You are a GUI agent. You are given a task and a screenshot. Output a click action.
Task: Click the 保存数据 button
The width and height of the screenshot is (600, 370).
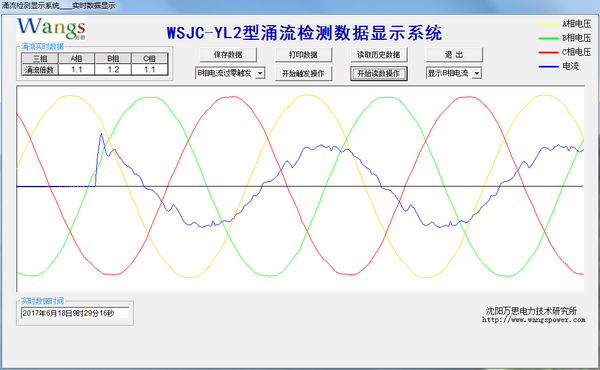point(228,55)
